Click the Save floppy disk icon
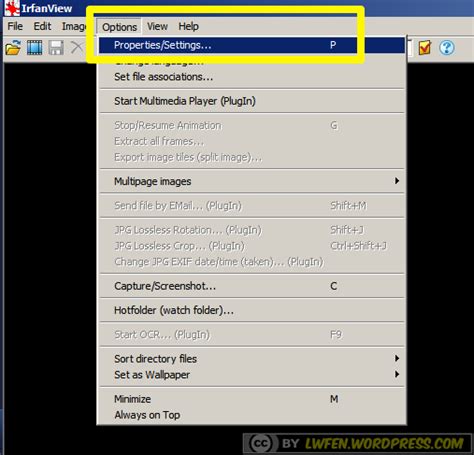474x455 pixels. pos(56,47)
